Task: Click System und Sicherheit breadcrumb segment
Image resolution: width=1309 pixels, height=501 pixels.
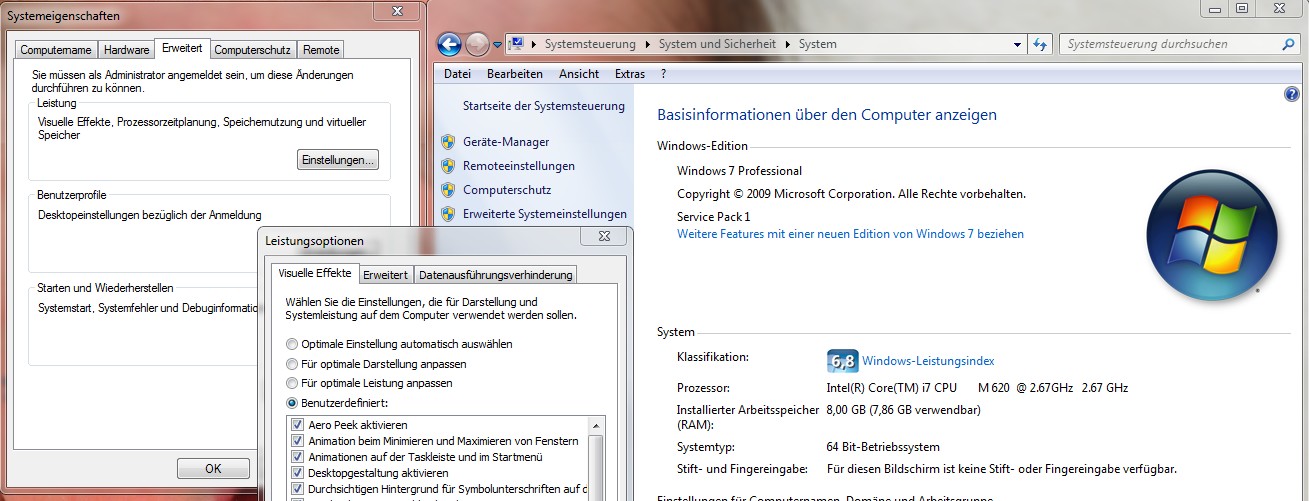Action: point(718,44)
